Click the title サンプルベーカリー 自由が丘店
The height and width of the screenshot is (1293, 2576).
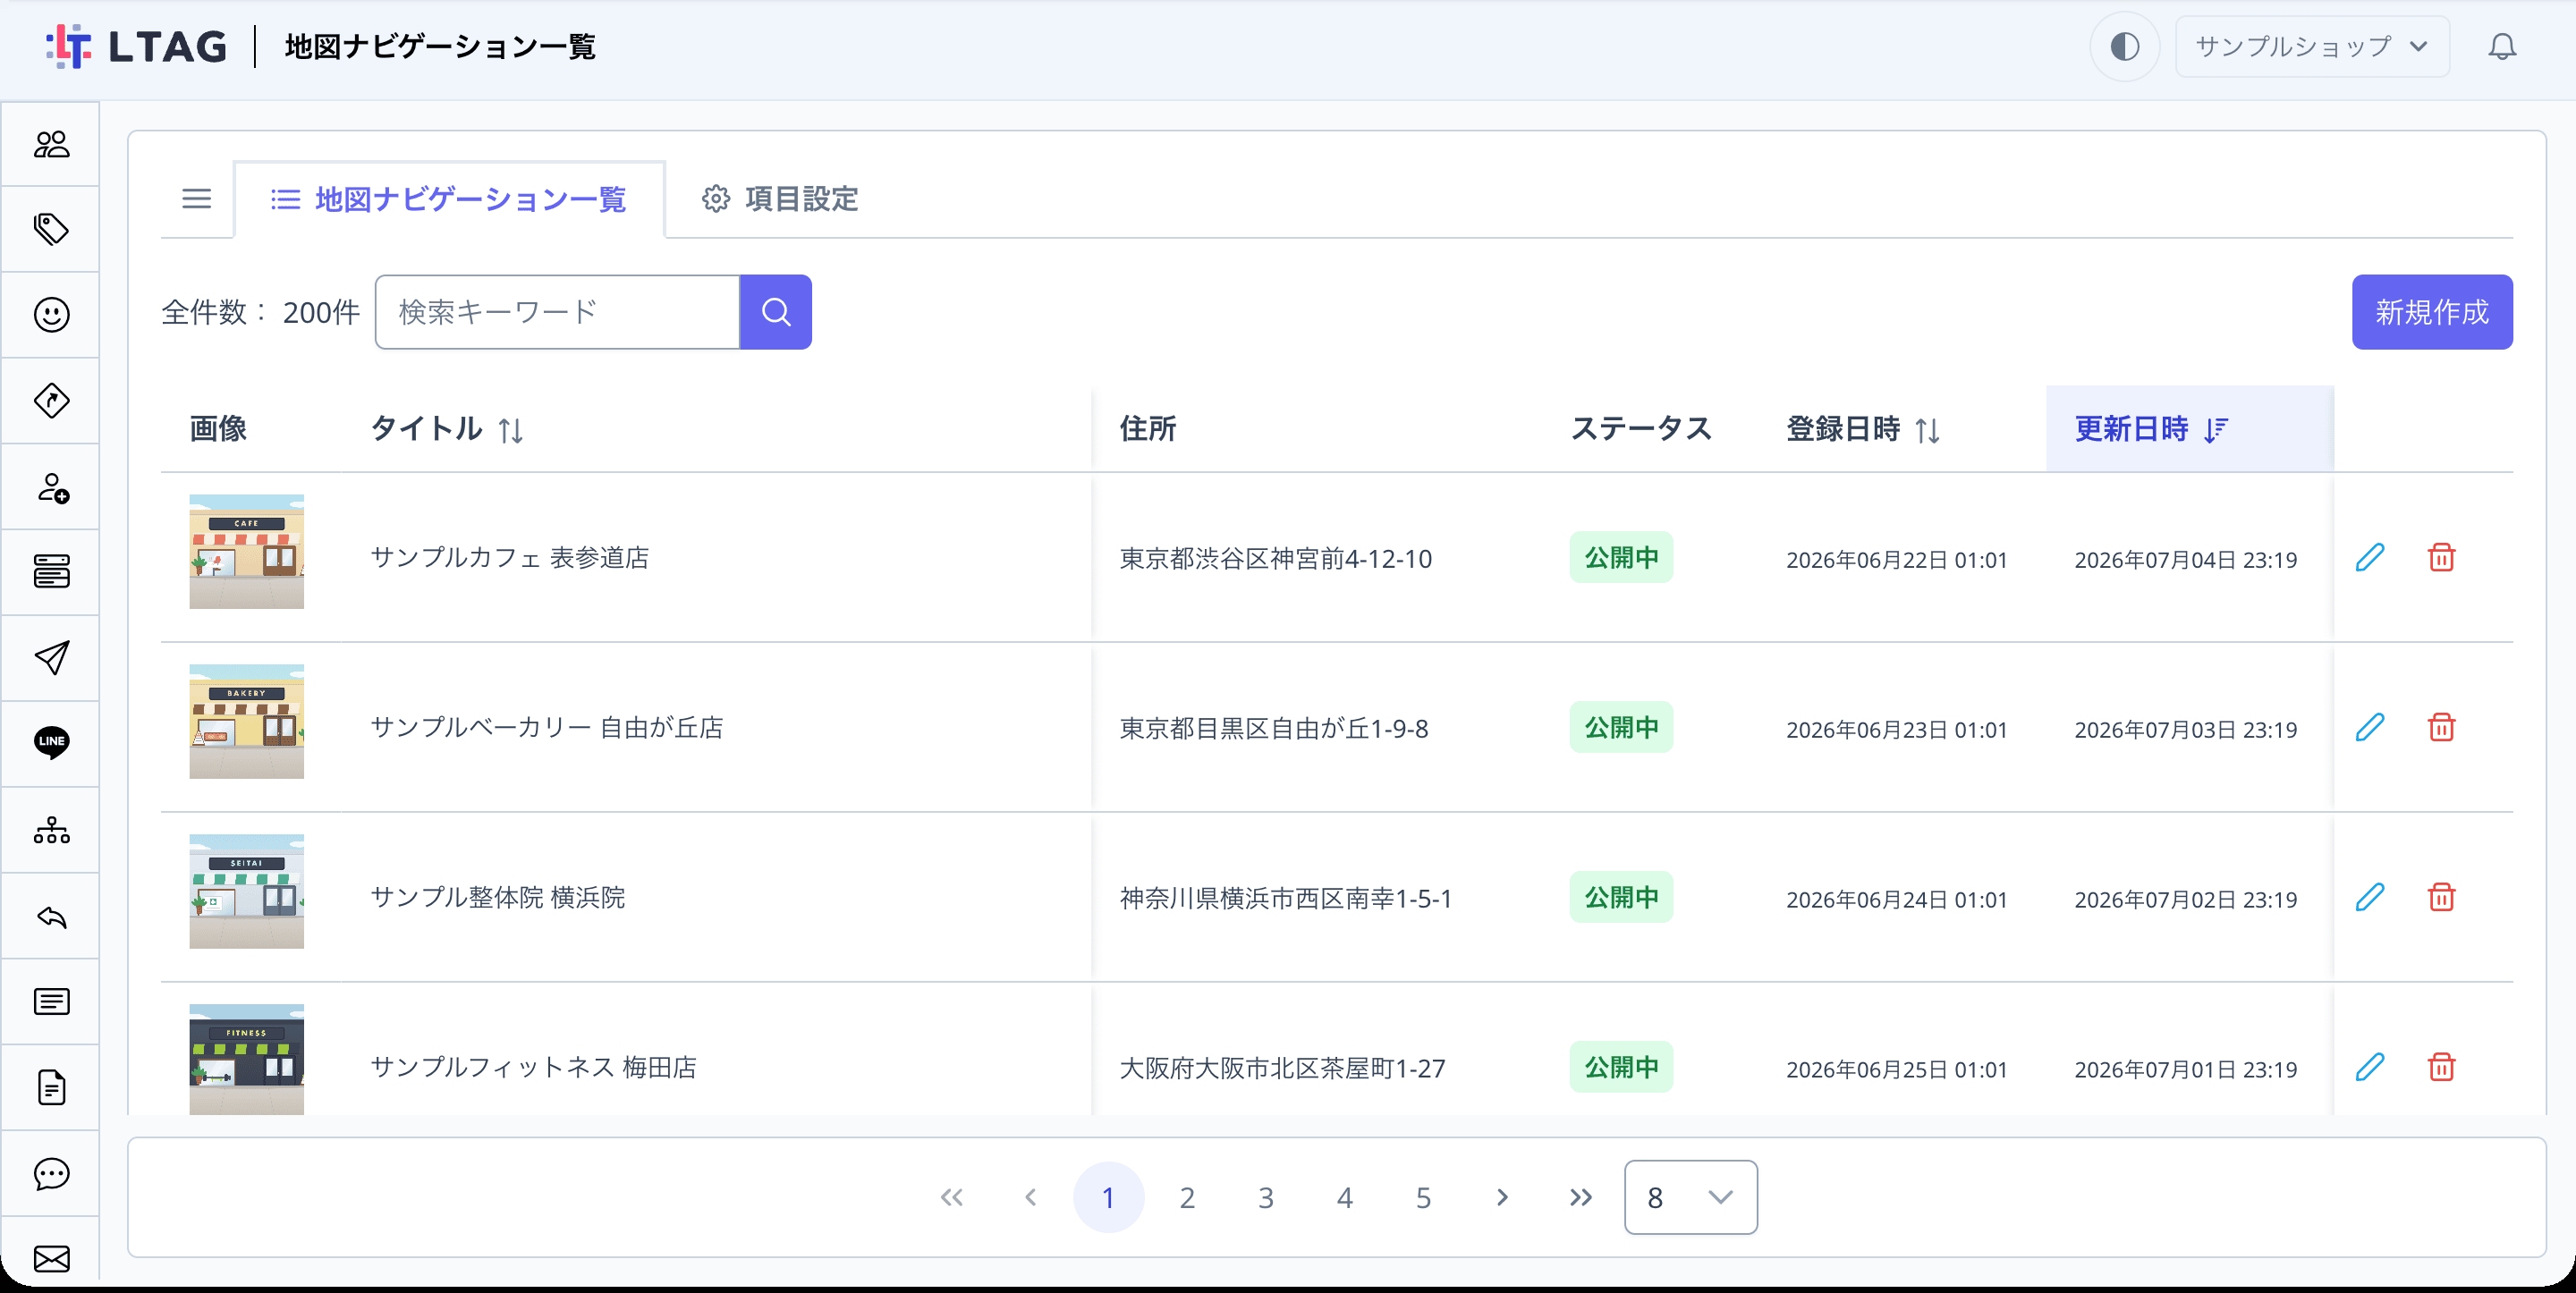click(547, 728)
